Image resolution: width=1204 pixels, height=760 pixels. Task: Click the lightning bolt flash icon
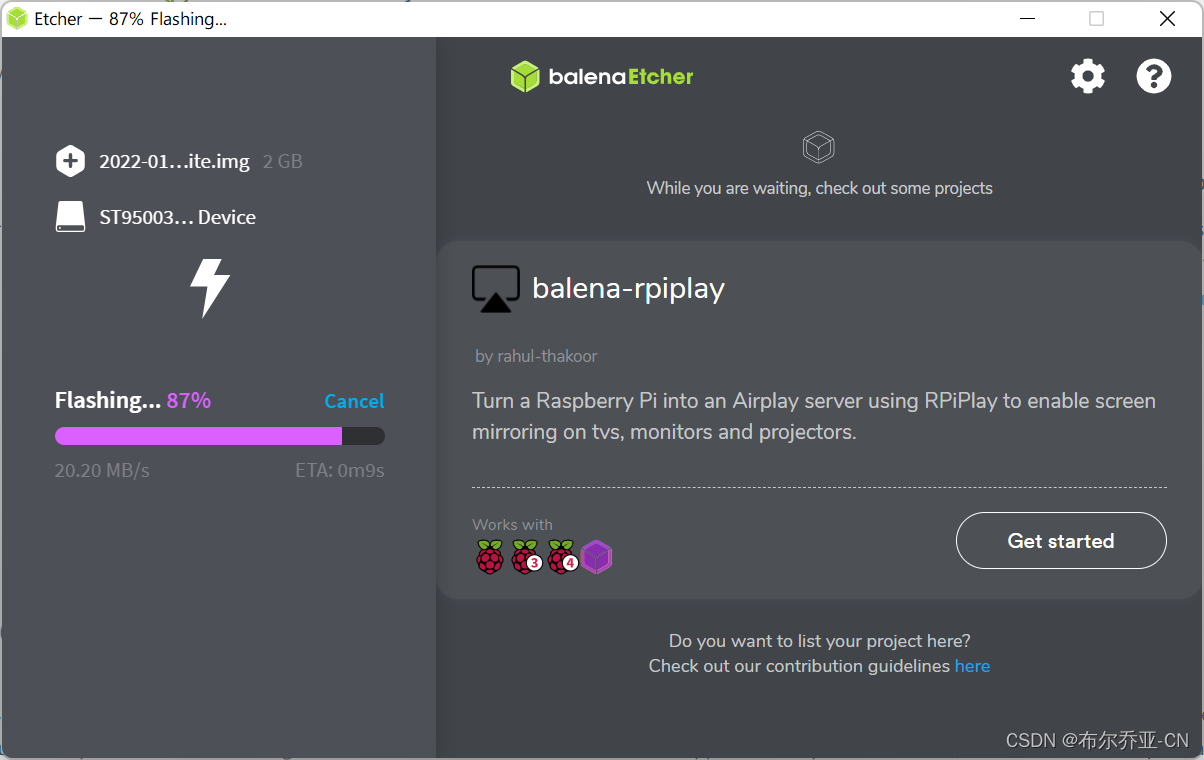coord(210,289)
